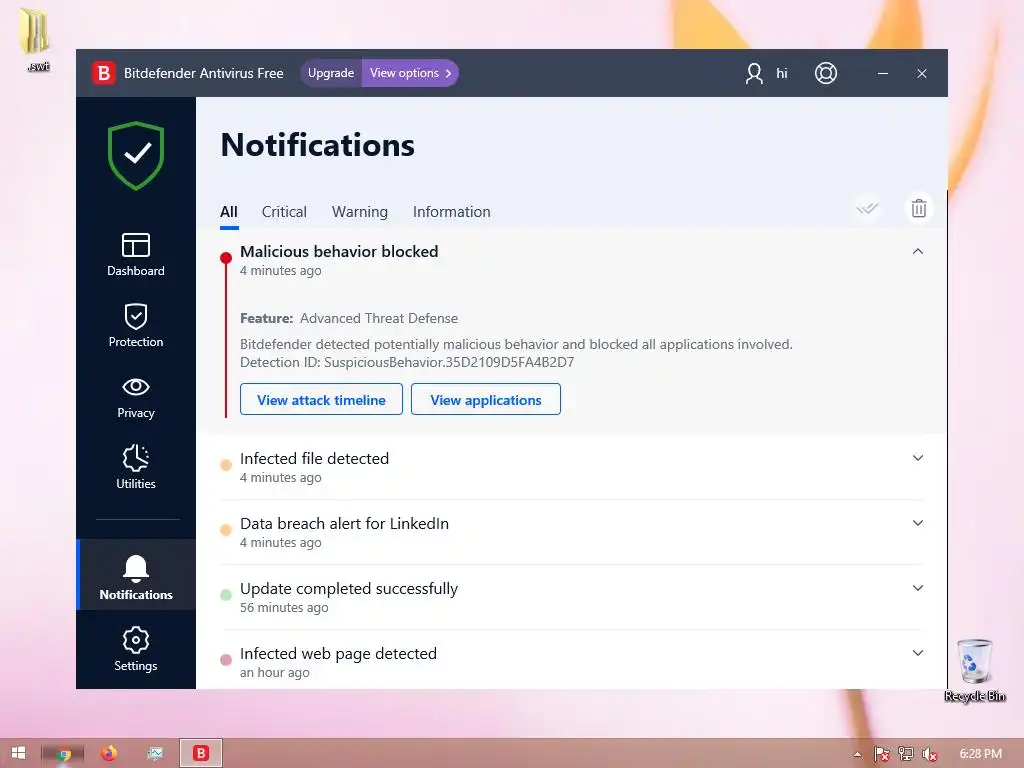Click Infected file detected title
This screenshot has height=768, width=1024.
point(314,458)
